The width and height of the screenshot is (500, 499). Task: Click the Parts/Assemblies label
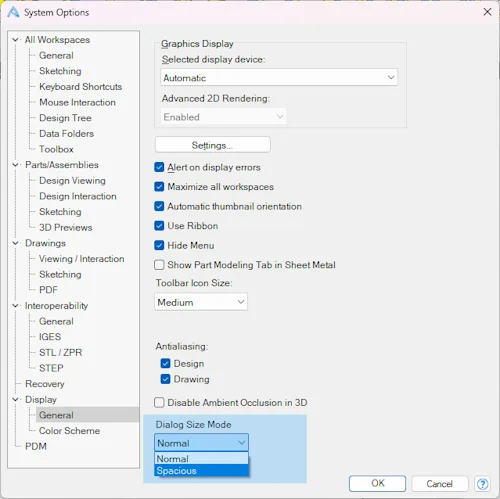pyautogui.click(x=62, y=165)
